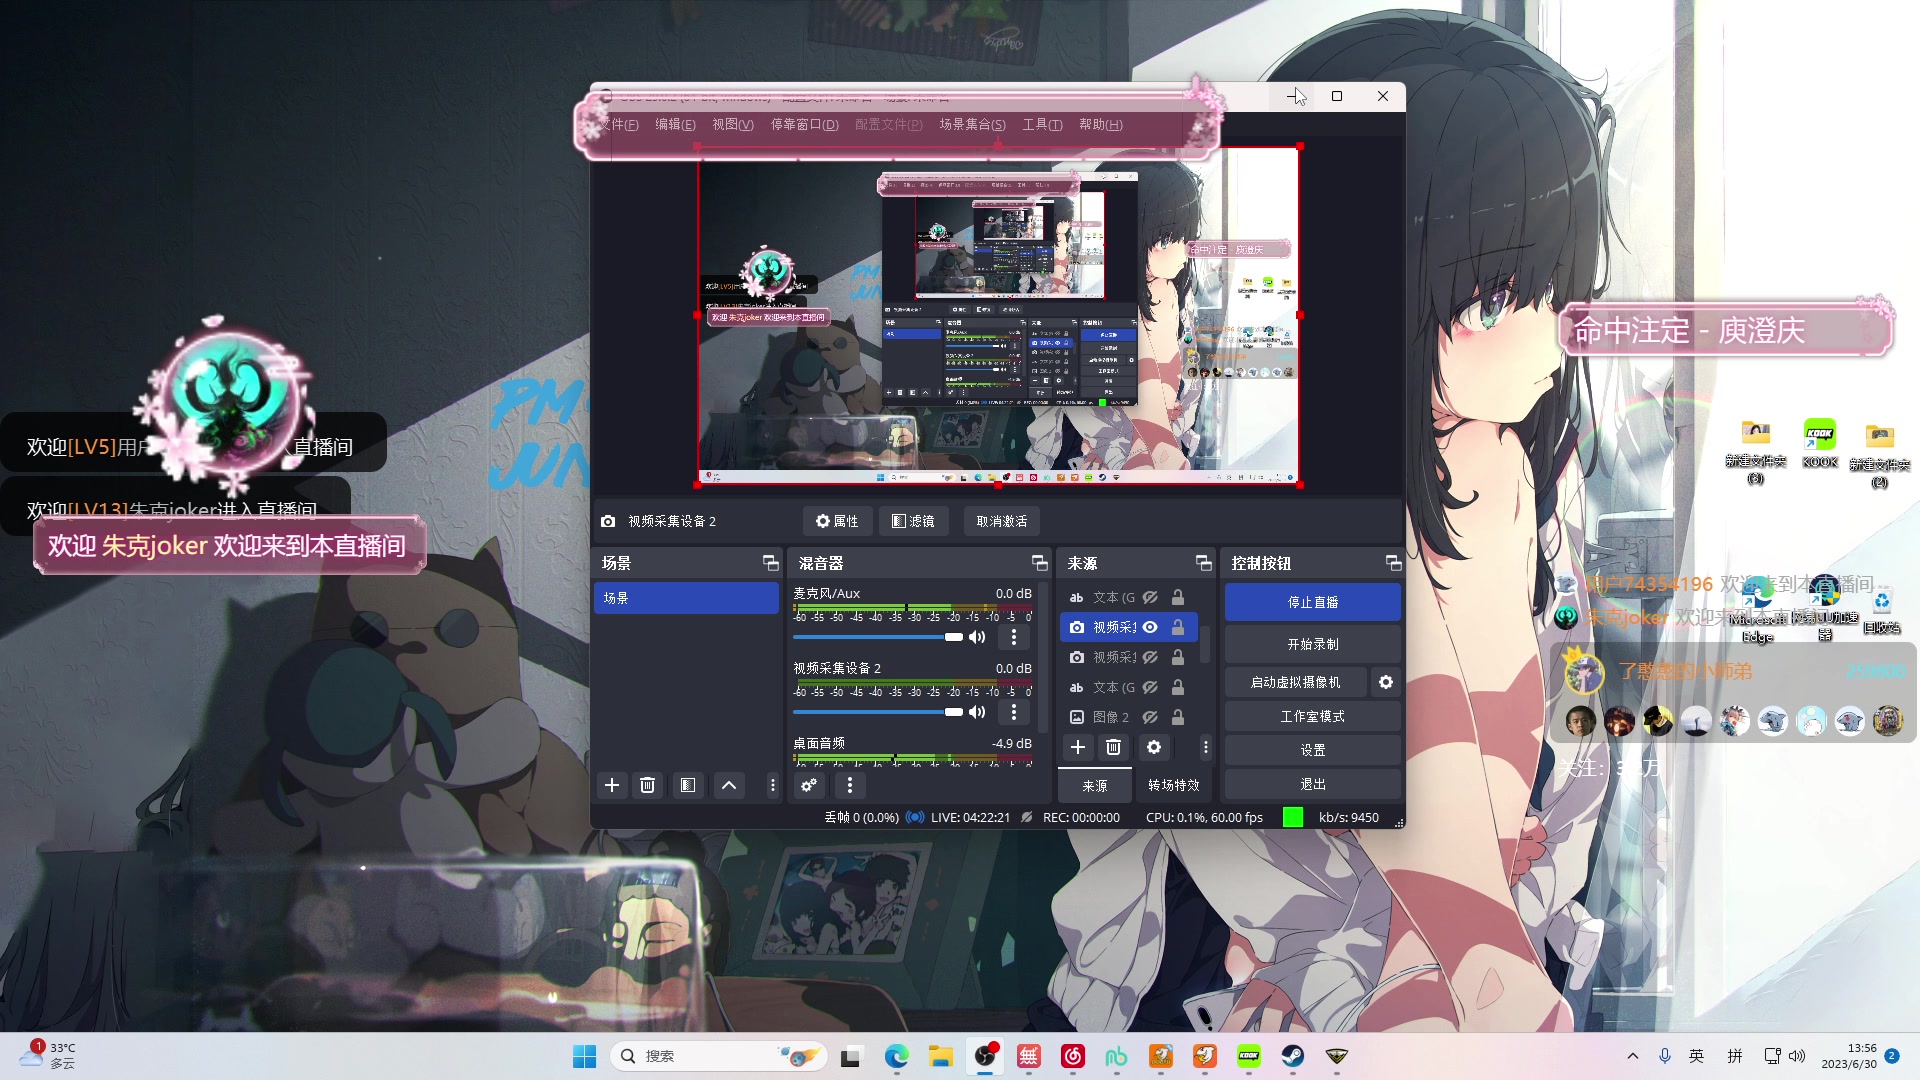The width and height of the screenshot is (1920, 1080).
Task: Open source properties gear icon in 来源 toolbar
Action: pos(1154,747)
